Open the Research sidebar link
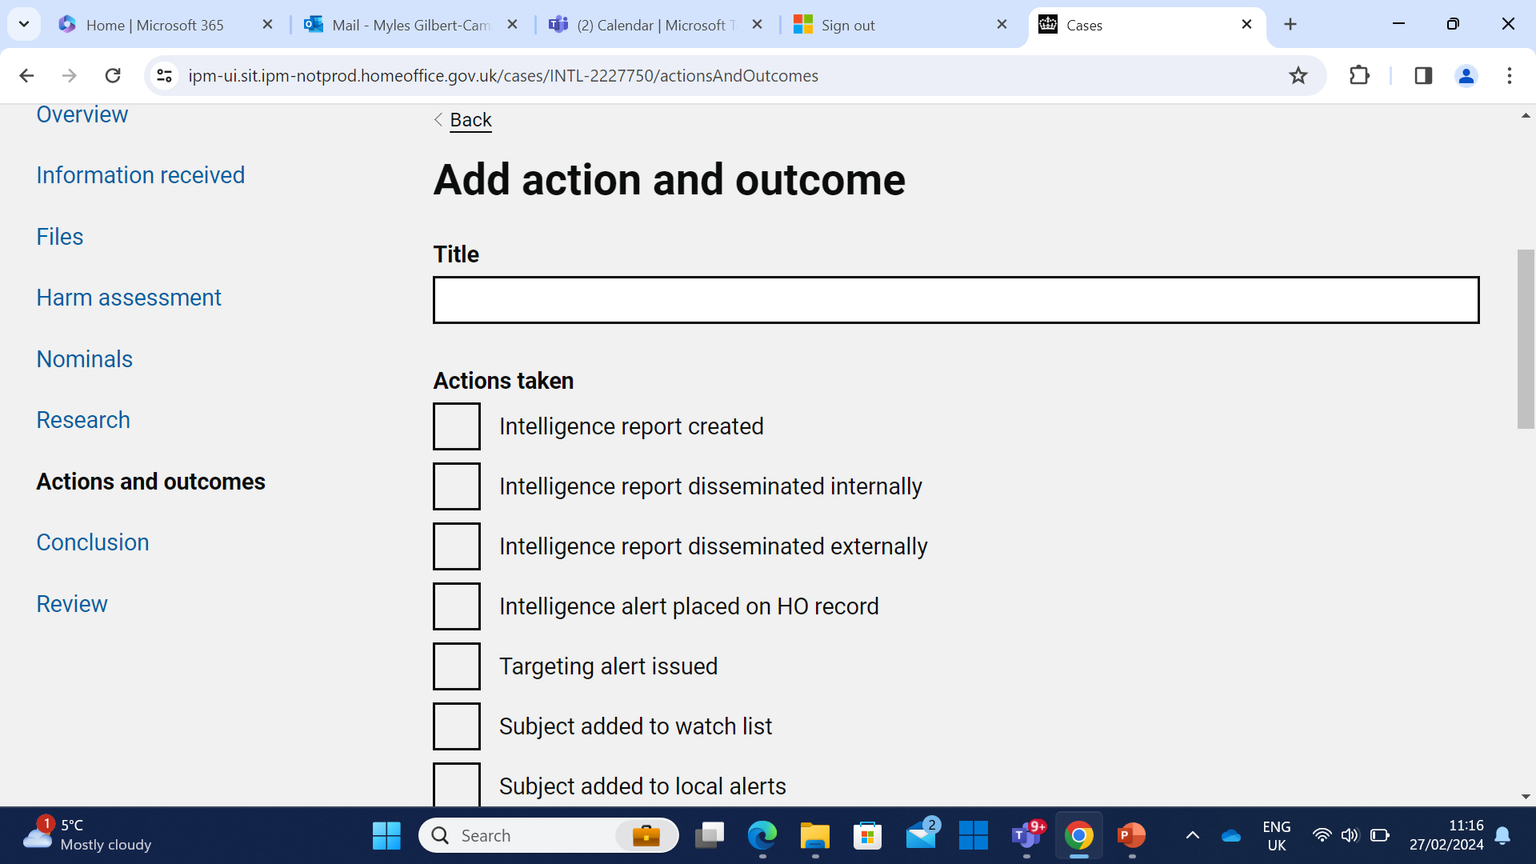The image size is (1536, 864). tap(83, 420)
